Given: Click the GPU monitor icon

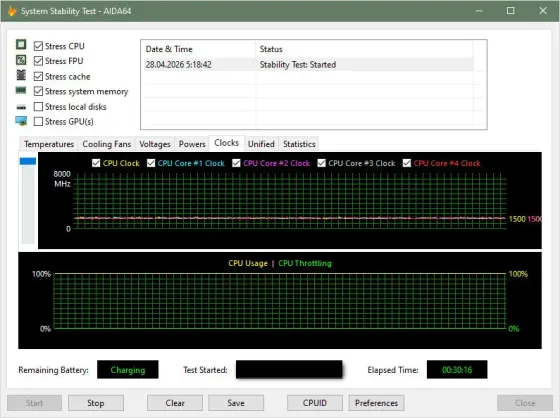Looking at the screenshot, I should [x=21, y=121].
